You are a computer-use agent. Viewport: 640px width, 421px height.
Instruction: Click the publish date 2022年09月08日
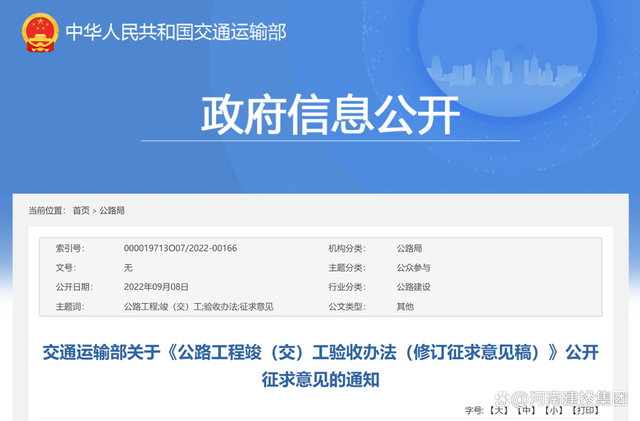click(155, 286)
